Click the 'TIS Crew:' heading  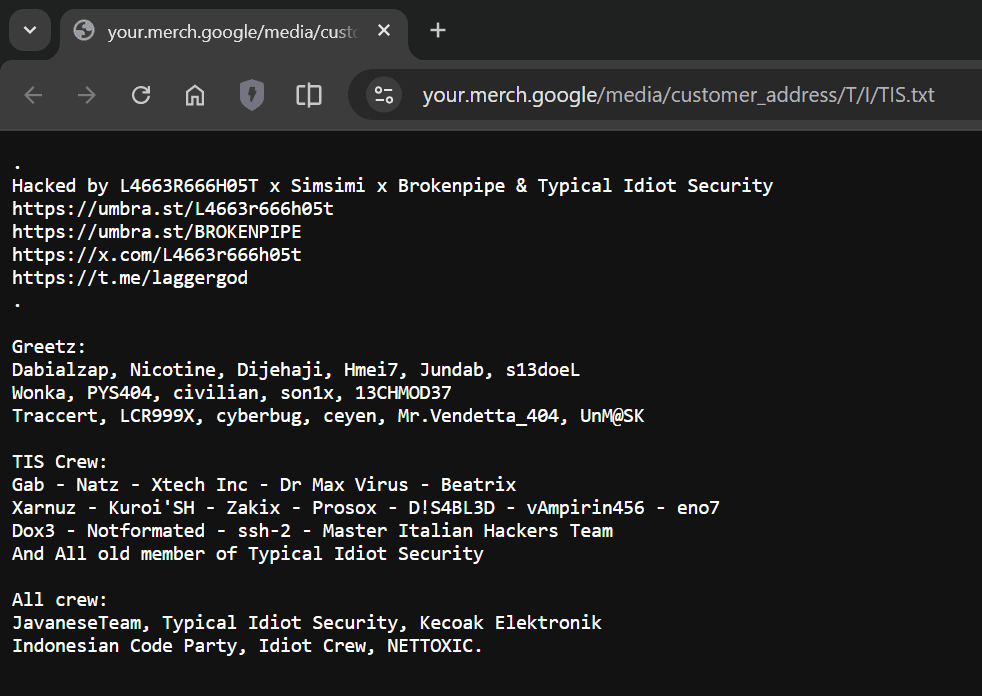tap(59, 462)
